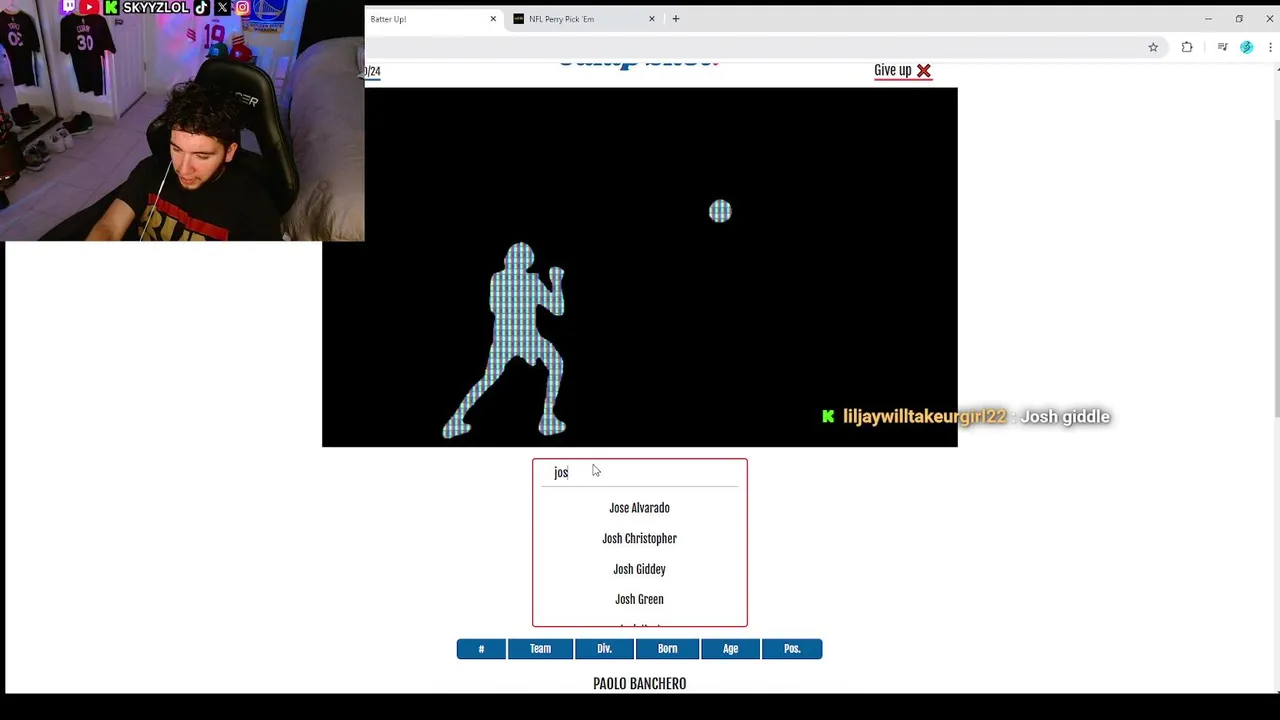Screen dimensions: 1280x720
Task: Click the PAOLO BANCHERO guess row
Action: click(x=639, y=684)
